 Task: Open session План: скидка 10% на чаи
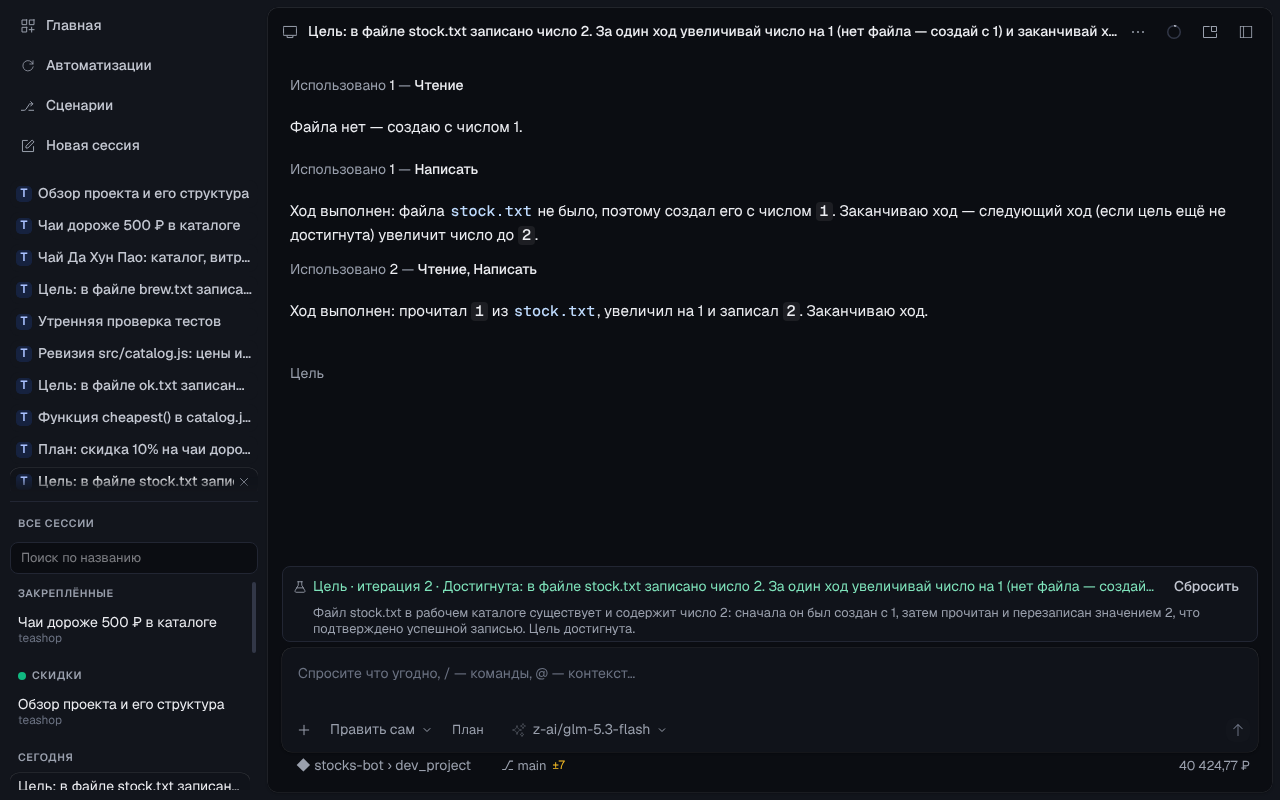(x=134, y=449)
